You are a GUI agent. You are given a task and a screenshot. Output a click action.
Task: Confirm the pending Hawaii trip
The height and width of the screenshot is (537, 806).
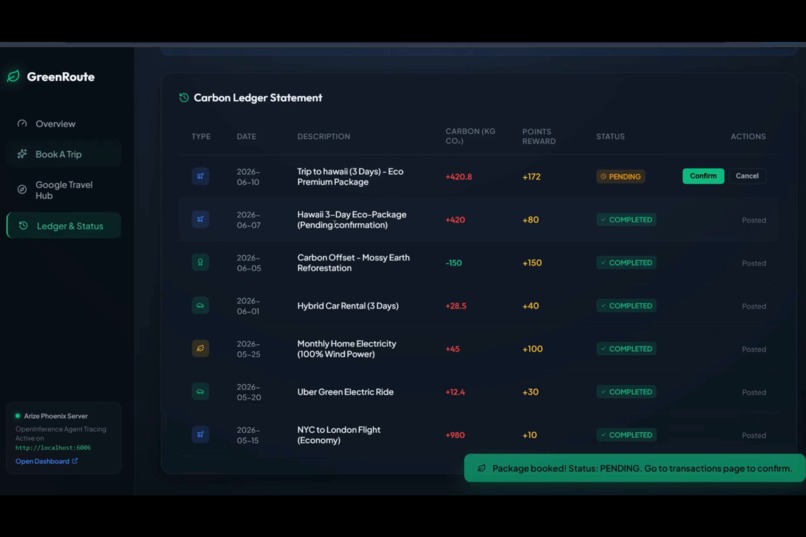703,176
